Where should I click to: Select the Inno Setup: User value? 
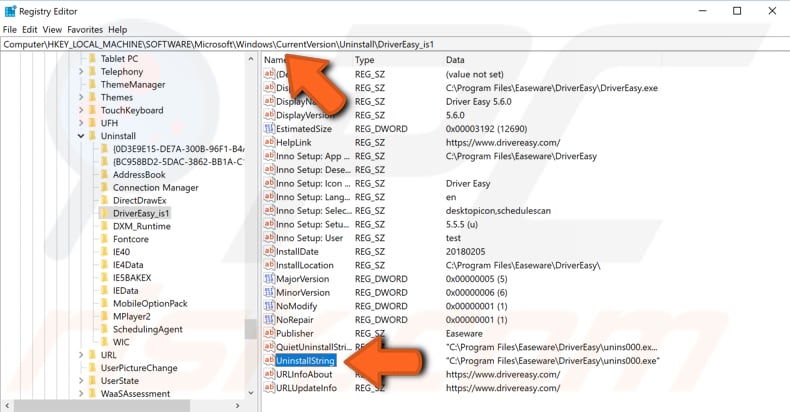coord(309,238)
